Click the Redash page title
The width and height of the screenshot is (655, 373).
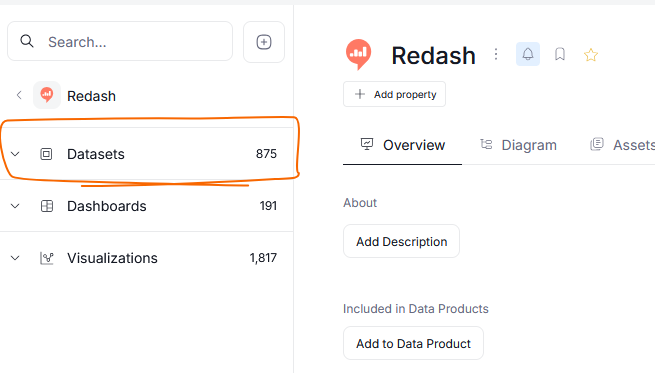point(433,56)
